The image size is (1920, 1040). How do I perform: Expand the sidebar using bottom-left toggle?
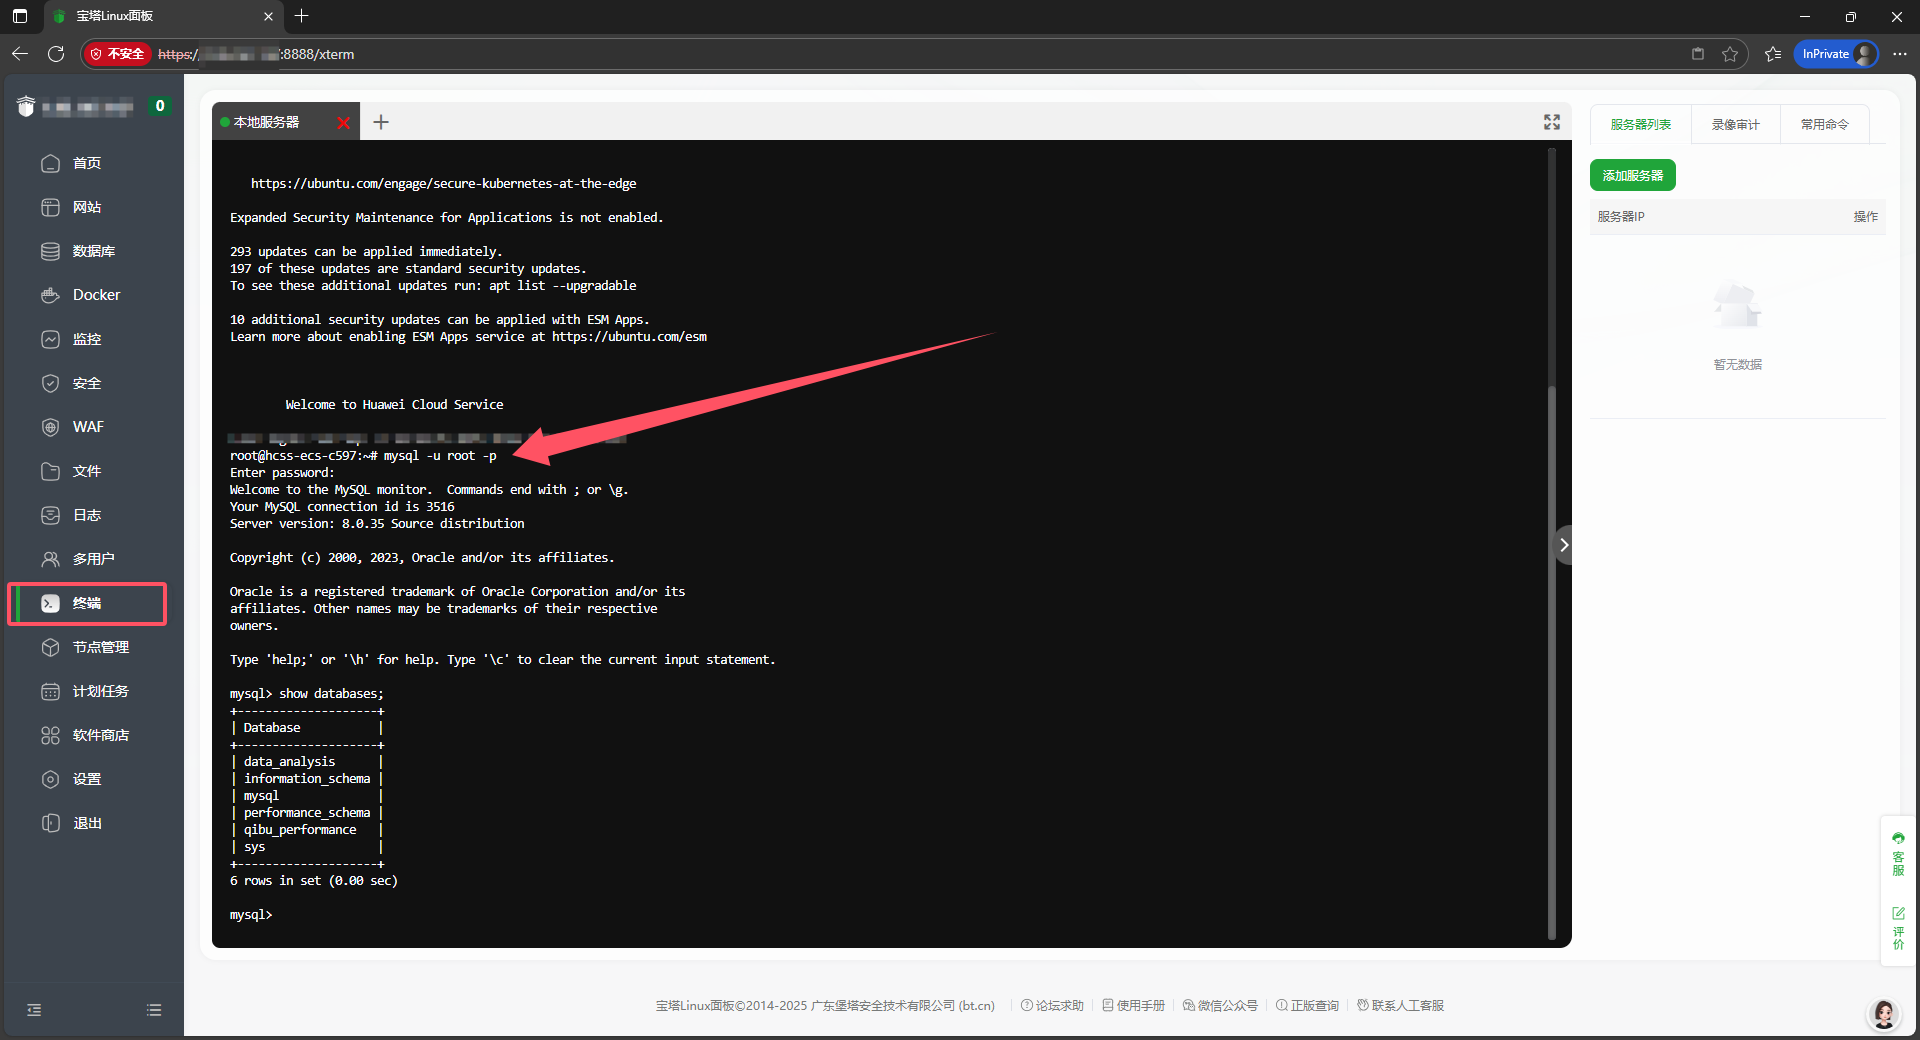[34, 1010]
